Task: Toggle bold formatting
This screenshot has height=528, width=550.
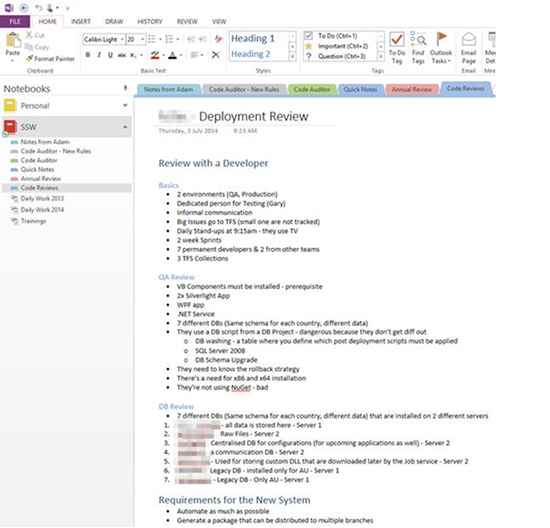Action: click(x=88, y=55)
